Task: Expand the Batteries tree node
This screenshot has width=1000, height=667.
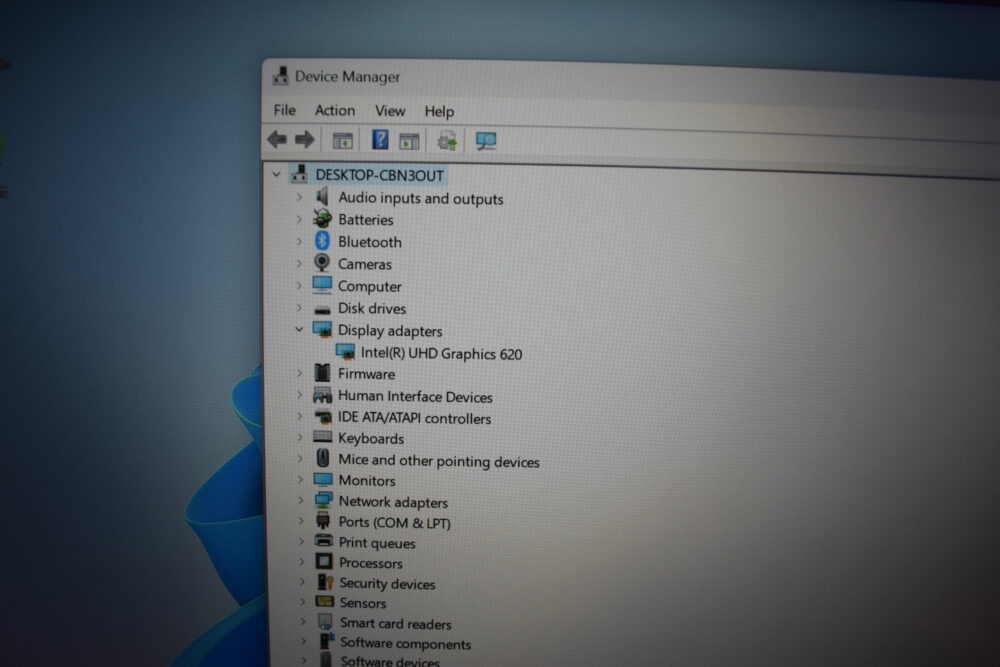Action: point(299,219)
